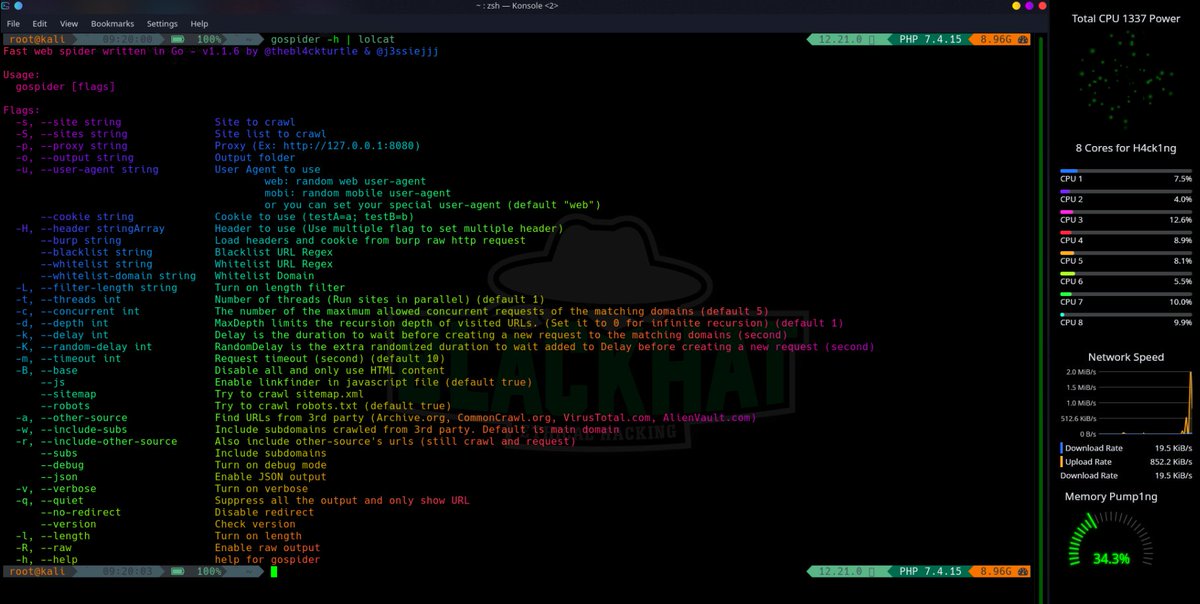Open the Help menu
Image resolution: width=1200 pixels, height=604 pixels.
pyautogui.click(x=199, y=23)
